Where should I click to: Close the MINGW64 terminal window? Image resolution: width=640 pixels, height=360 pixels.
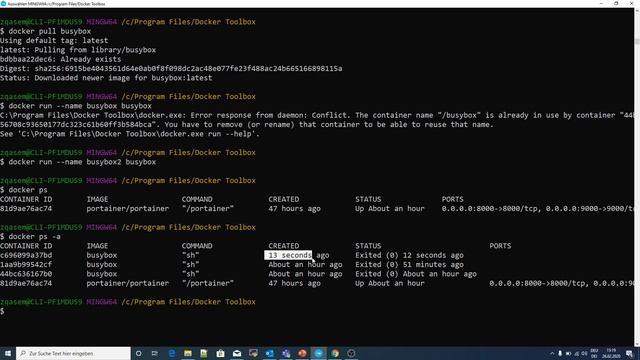tap(631, 3)
